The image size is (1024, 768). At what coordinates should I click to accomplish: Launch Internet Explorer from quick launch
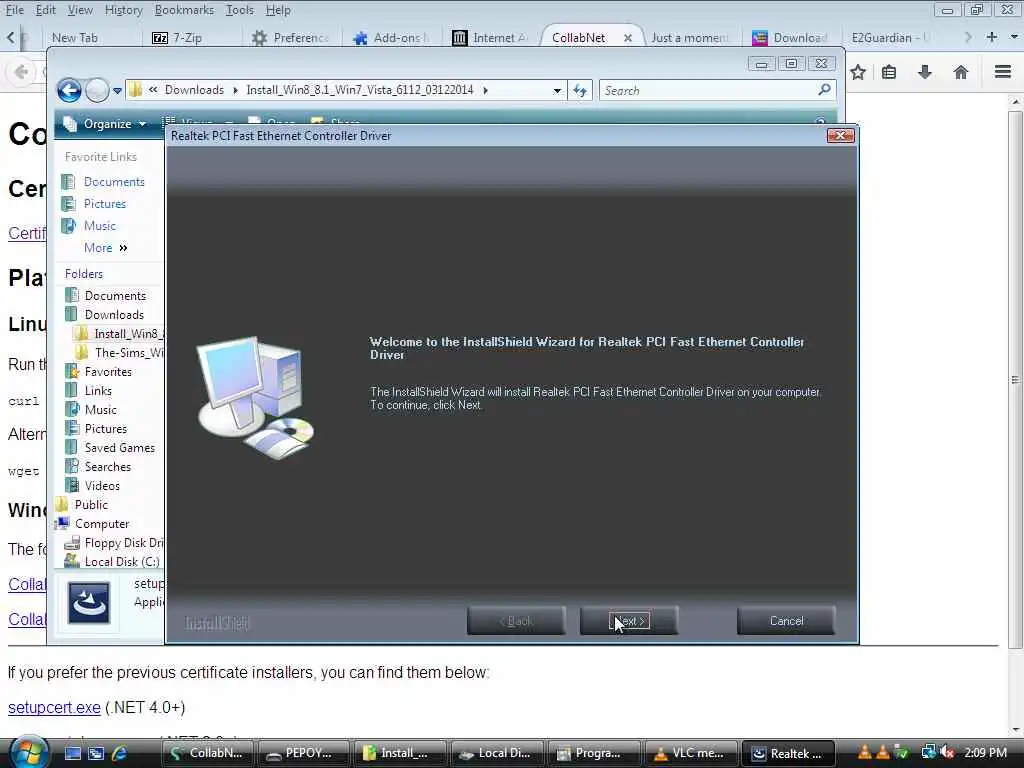120,753
